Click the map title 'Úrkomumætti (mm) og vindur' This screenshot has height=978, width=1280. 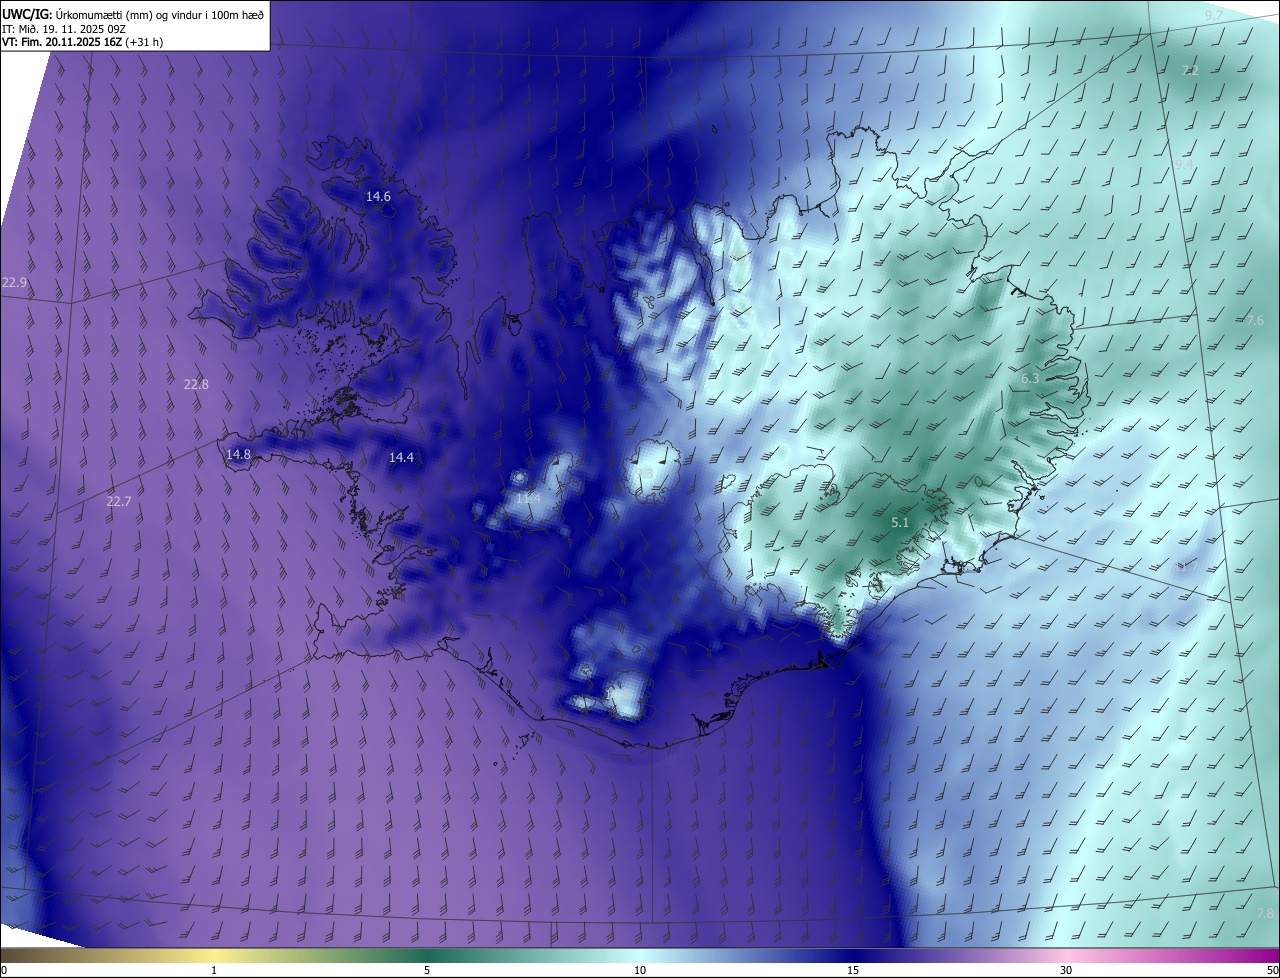[x=129, y=15]
